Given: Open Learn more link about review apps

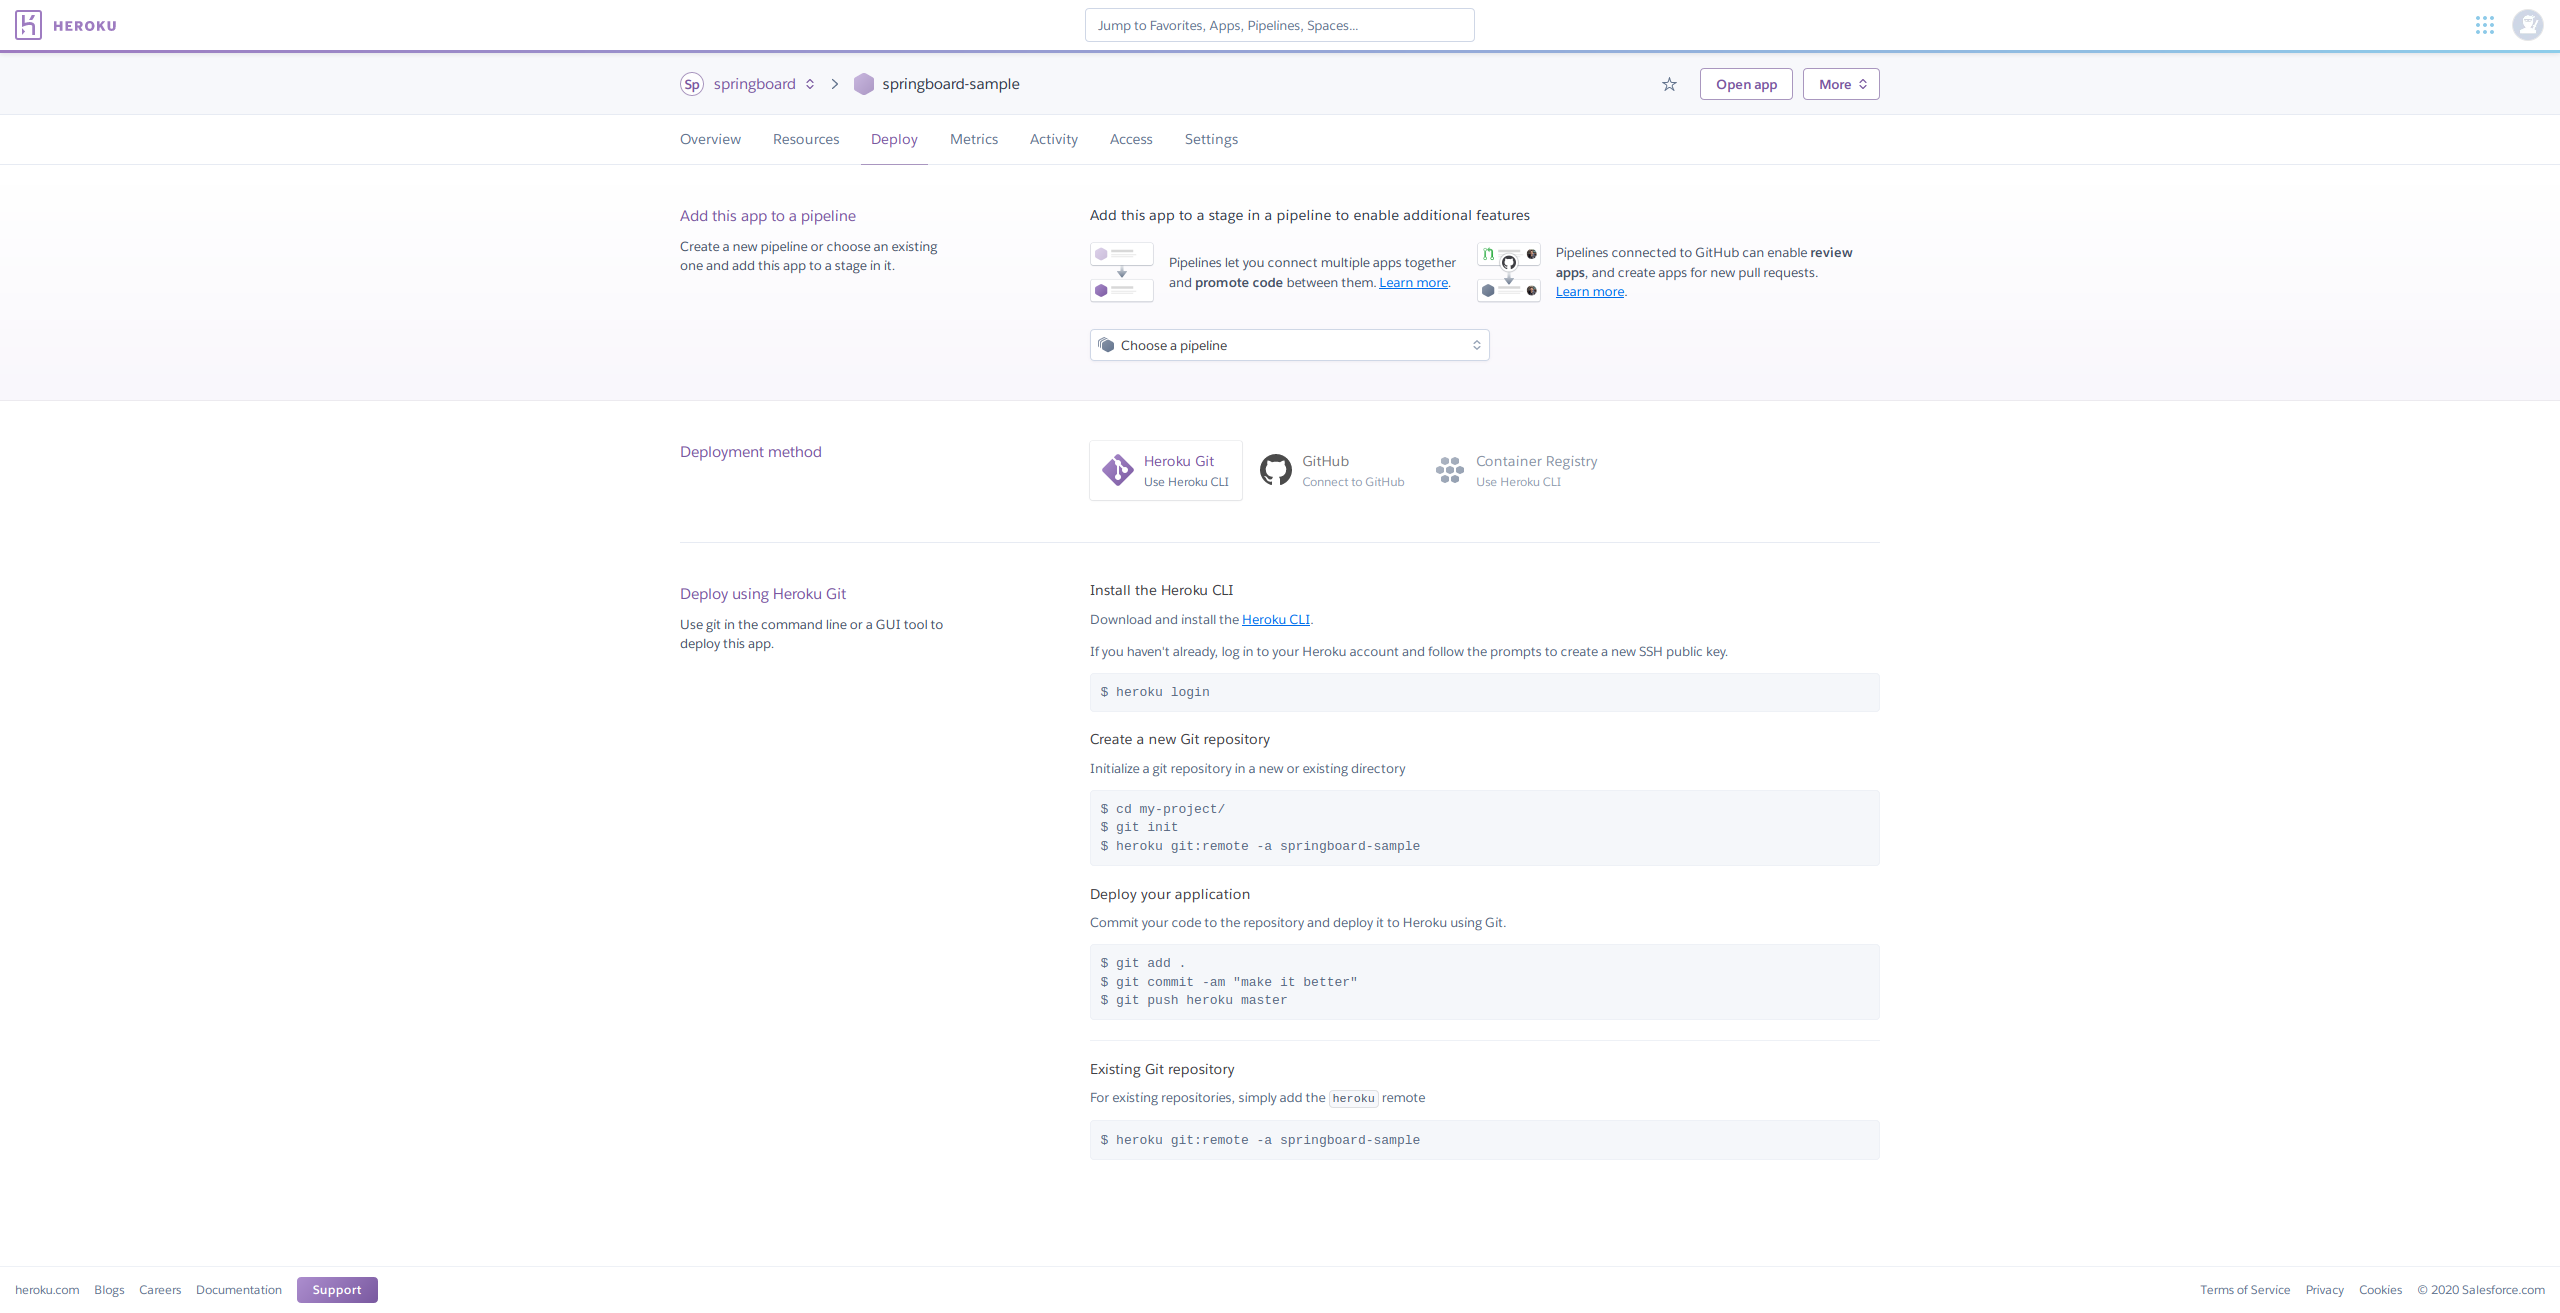Looking at the screenshot, I should (1590, 292).
